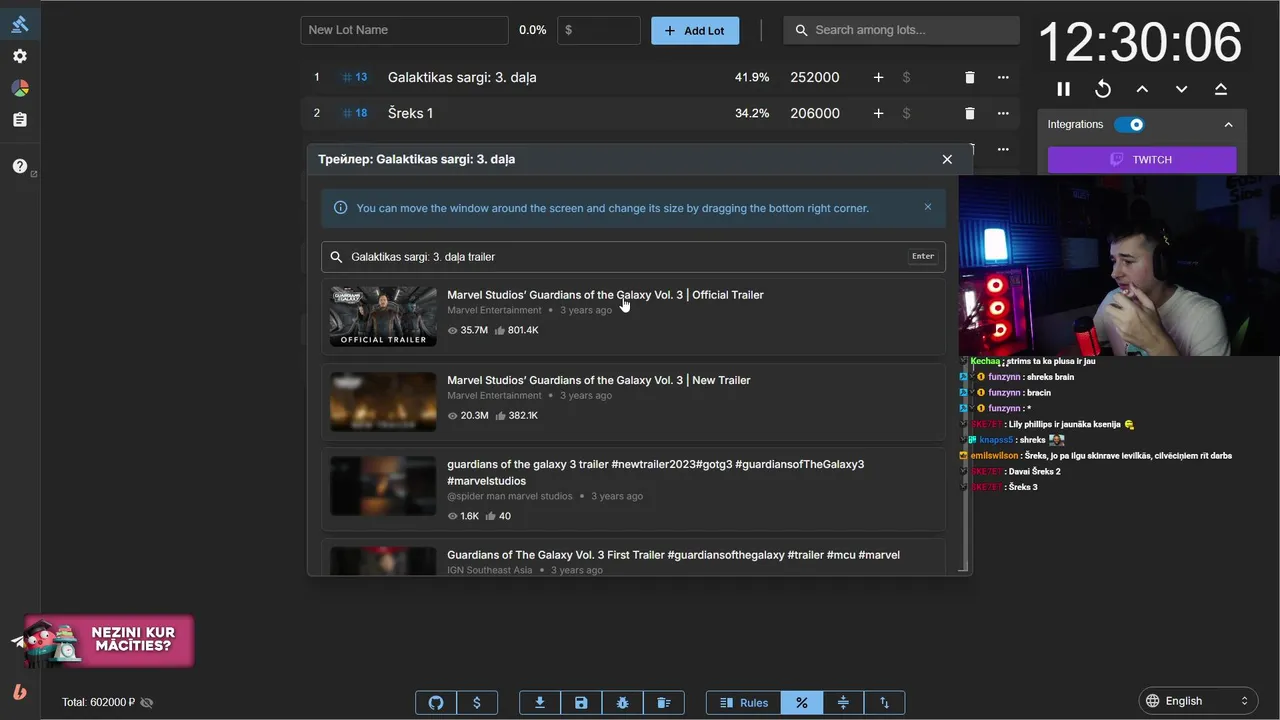
Task: Delete the Galaktikas sargi lot
Action: point(969,77)
